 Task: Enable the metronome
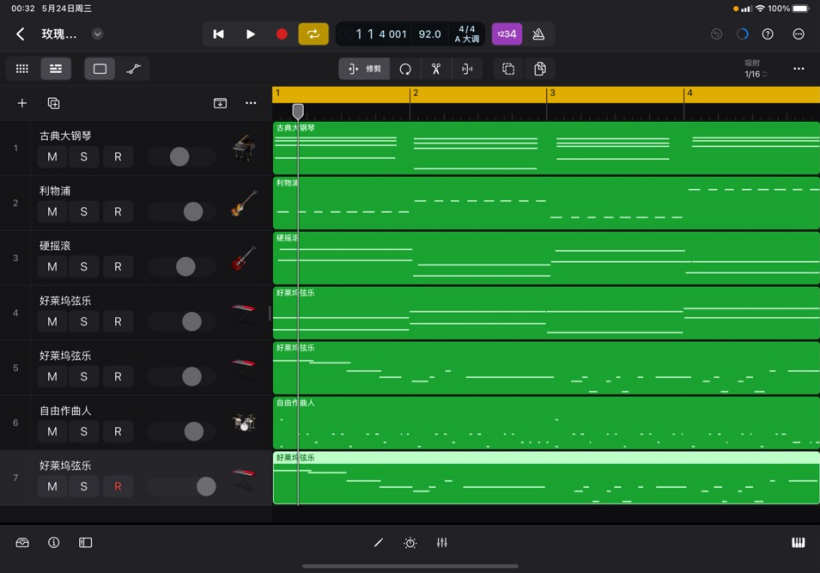(x=539, y=34)
